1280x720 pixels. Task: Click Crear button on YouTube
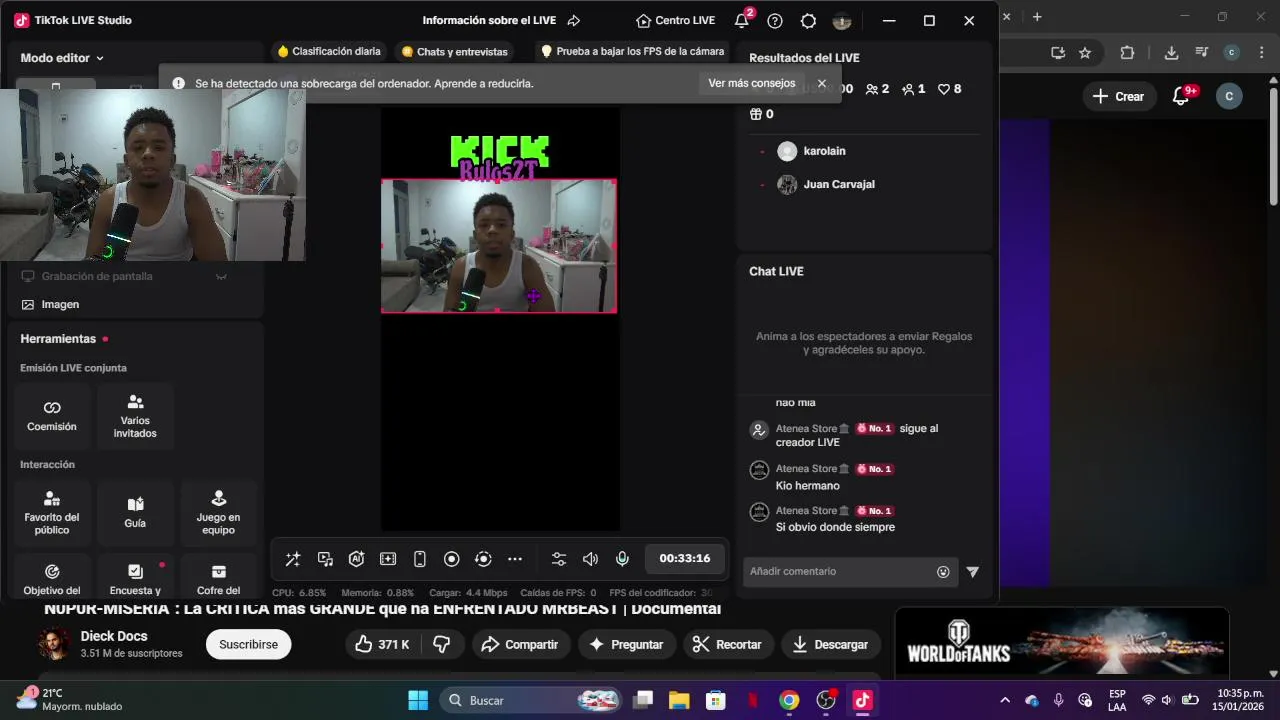tap(1118, 96)
